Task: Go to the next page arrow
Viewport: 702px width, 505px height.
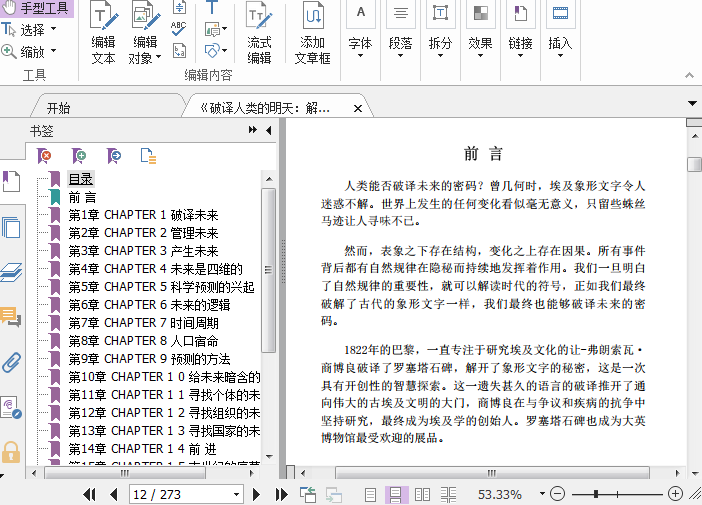Action: (257, 494)
